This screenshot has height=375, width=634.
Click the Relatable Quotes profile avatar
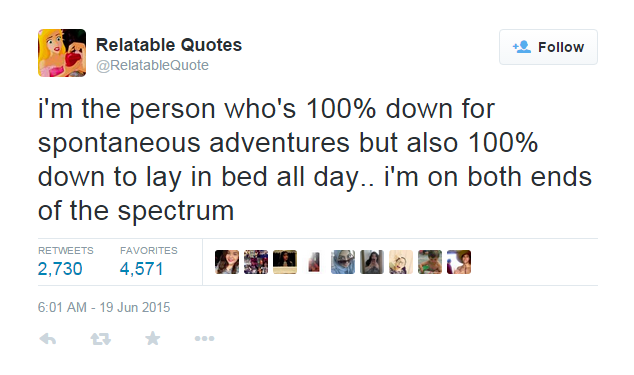pos(62,53)
